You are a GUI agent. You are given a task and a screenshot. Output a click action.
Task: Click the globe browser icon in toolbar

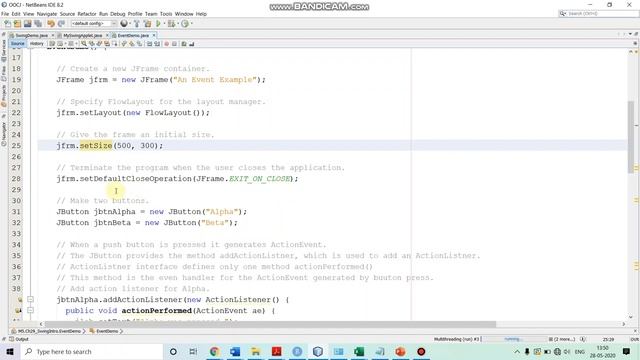coord(124,24)
